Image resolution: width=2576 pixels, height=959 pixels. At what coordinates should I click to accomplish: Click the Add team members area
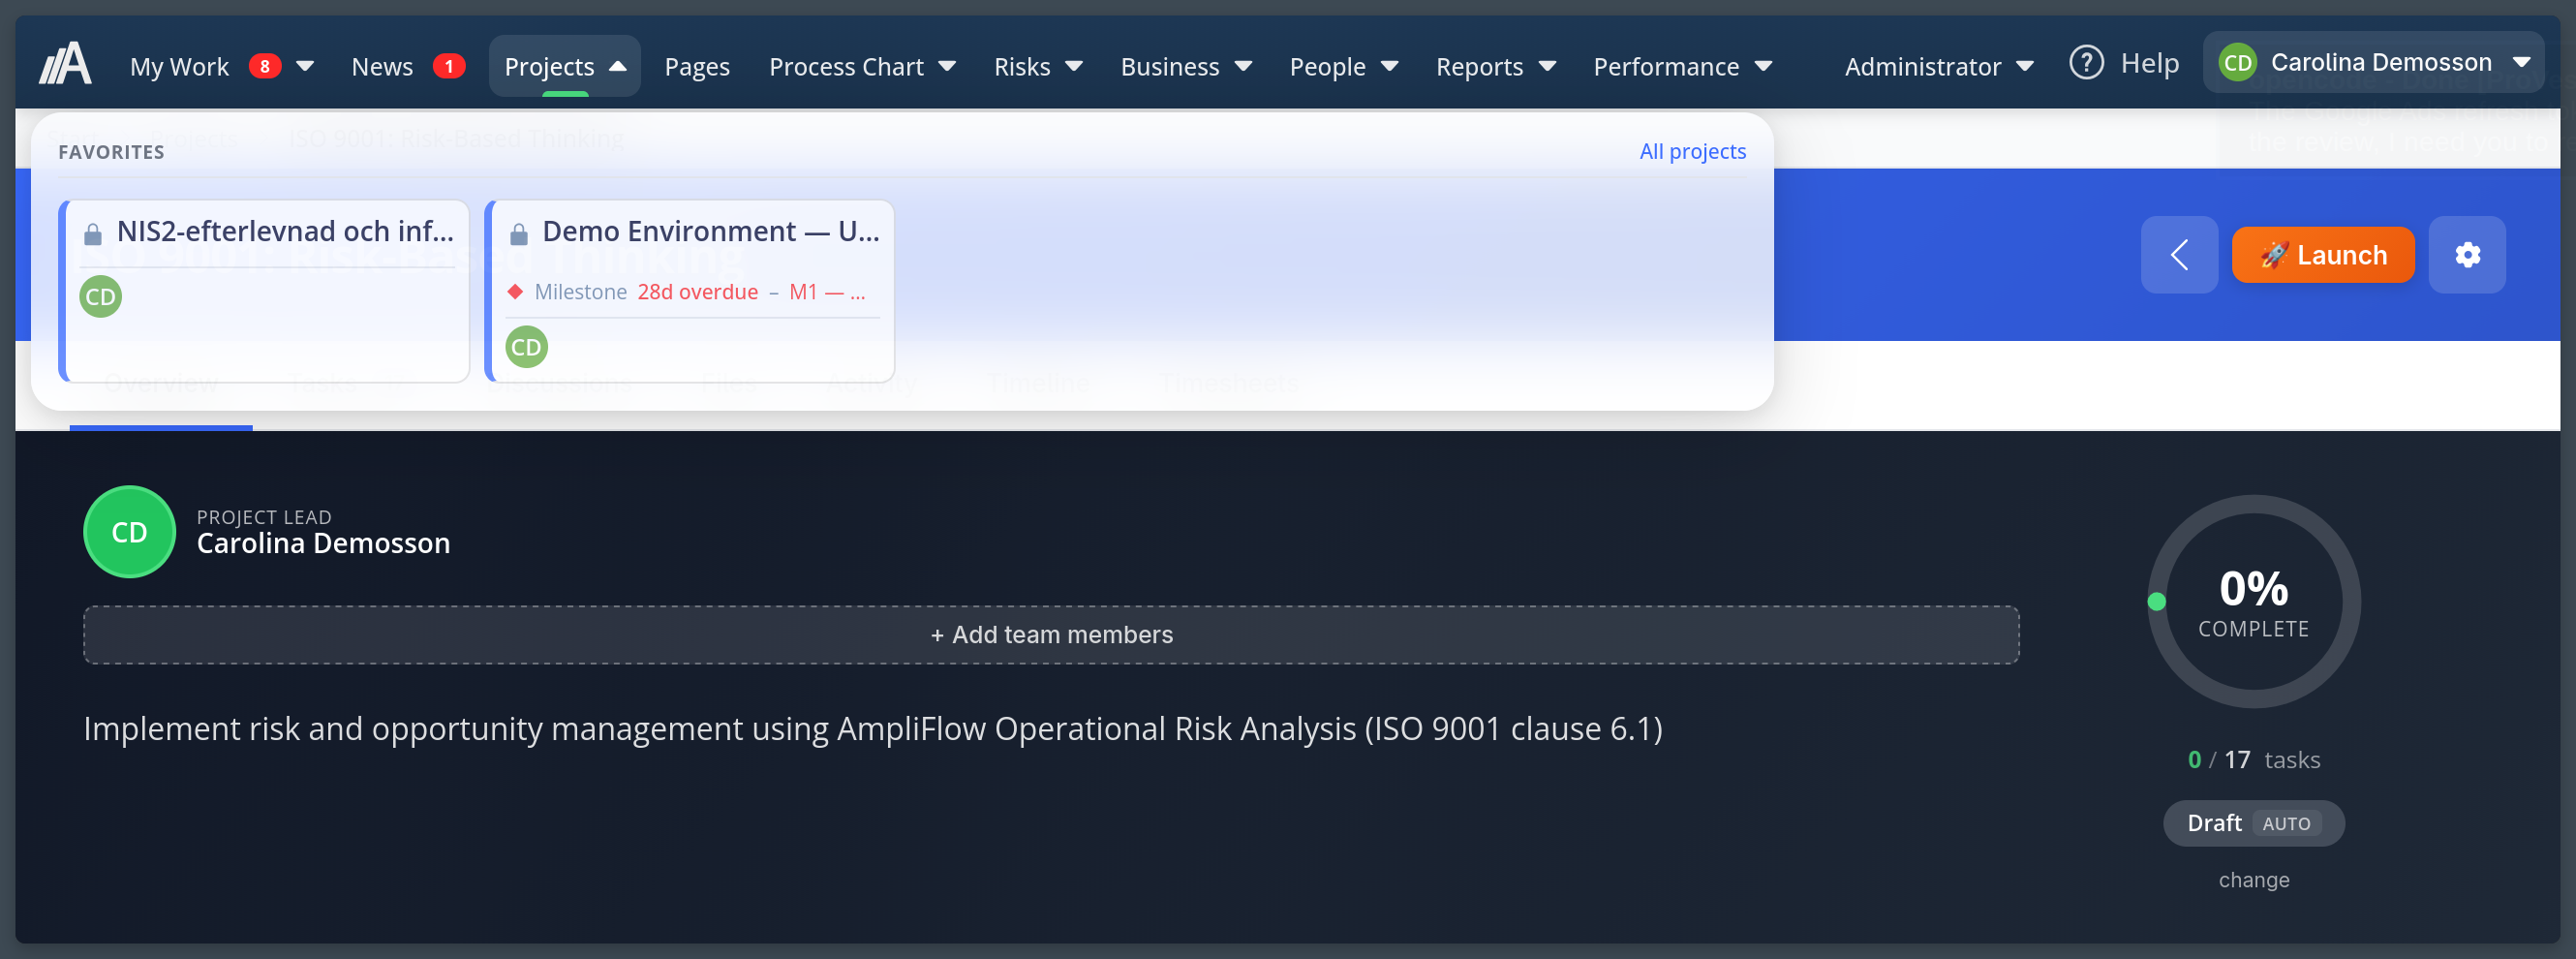tap(1051, 634)
